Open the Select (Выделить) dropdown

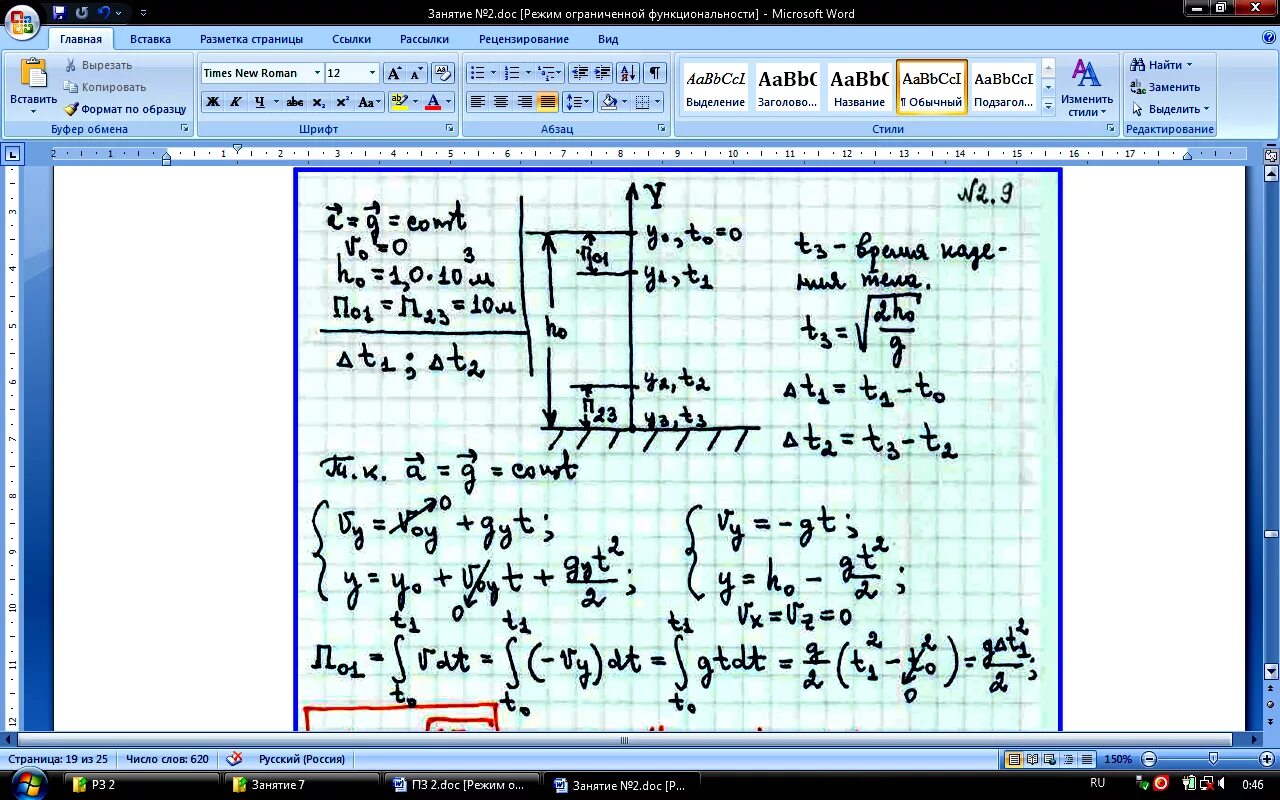pyautogui.click(x=1170, y=109)
